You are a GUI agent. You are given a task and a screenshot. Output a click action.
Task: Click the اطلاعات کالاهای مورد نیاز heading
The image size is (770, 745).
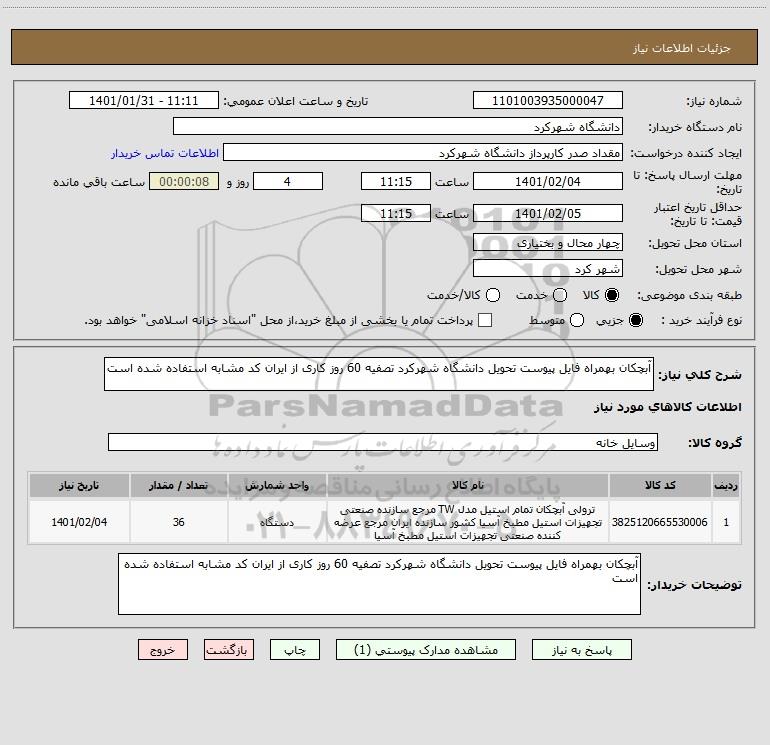[x=667, y=407]
